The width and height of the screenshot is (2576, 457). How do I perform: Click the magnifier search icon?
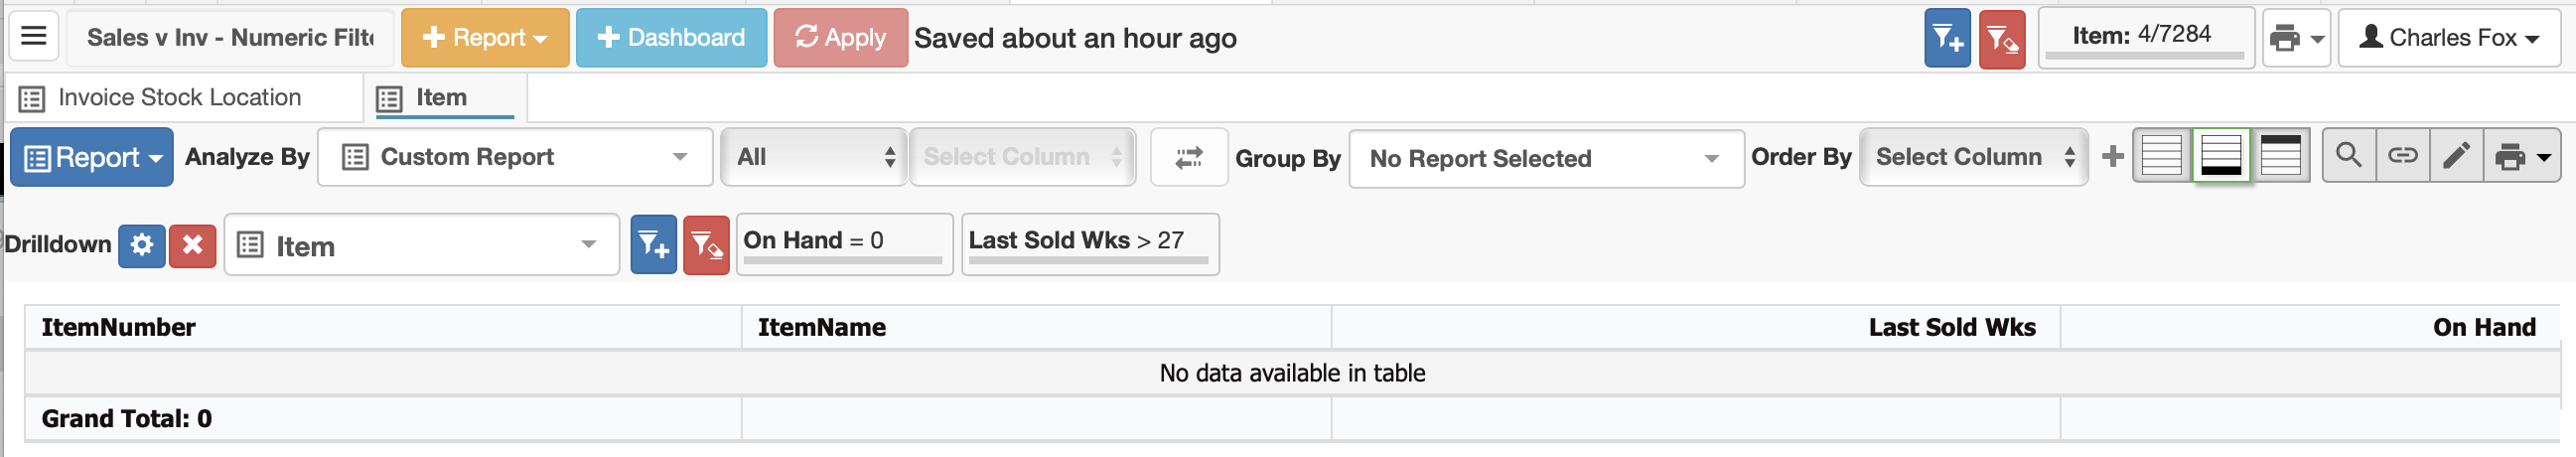coord(2348,156)
